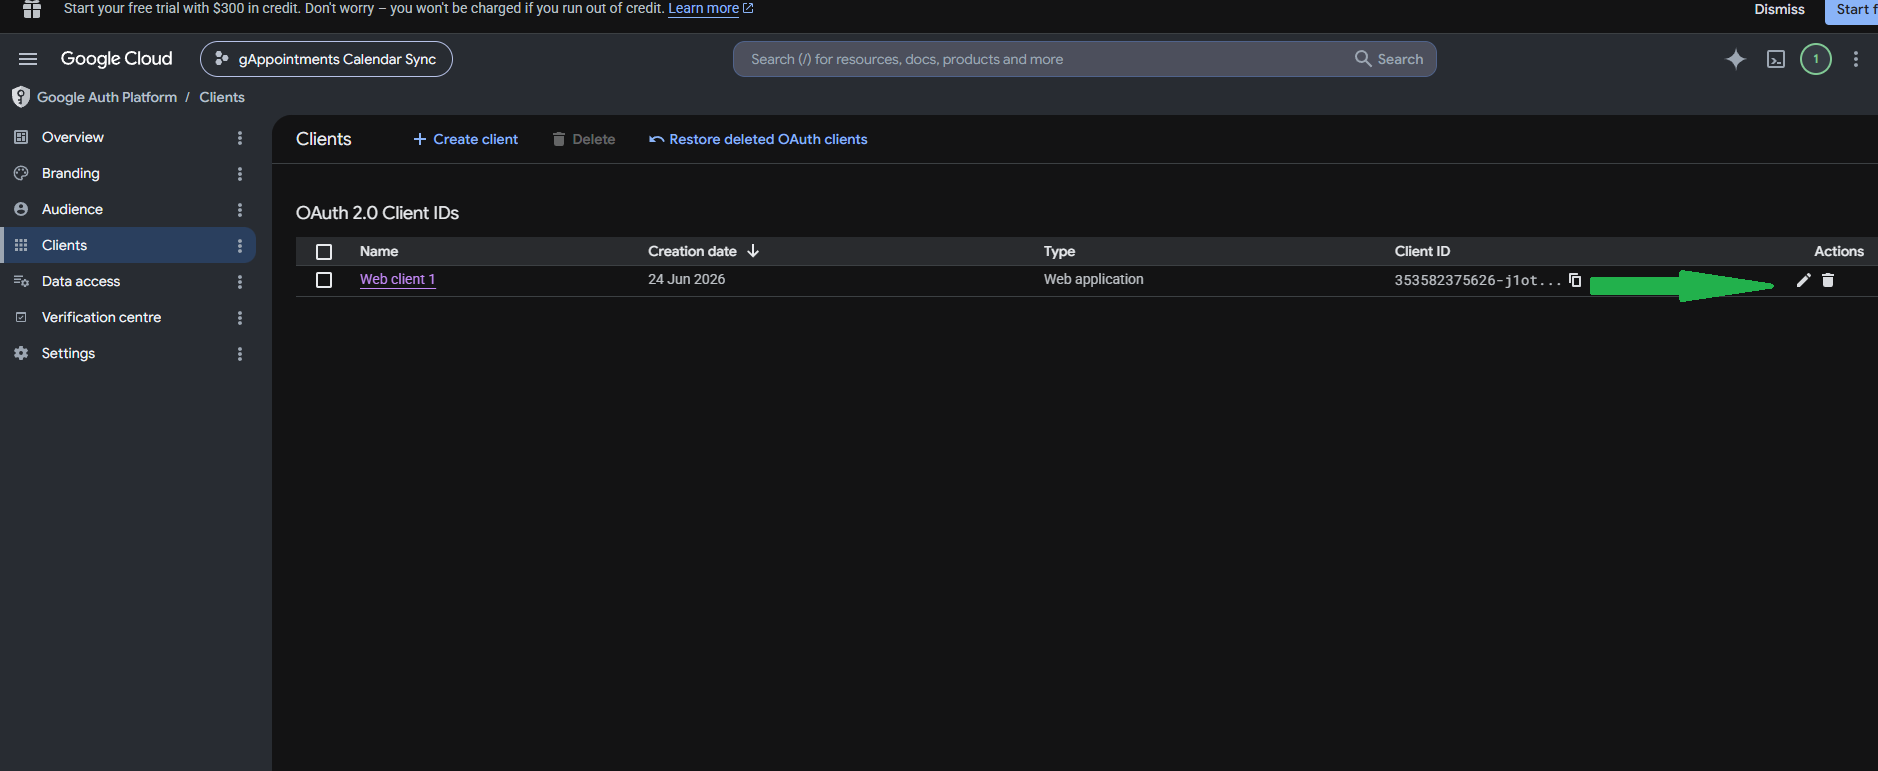Go to Branding in sidebar

[x=71, y=173]
